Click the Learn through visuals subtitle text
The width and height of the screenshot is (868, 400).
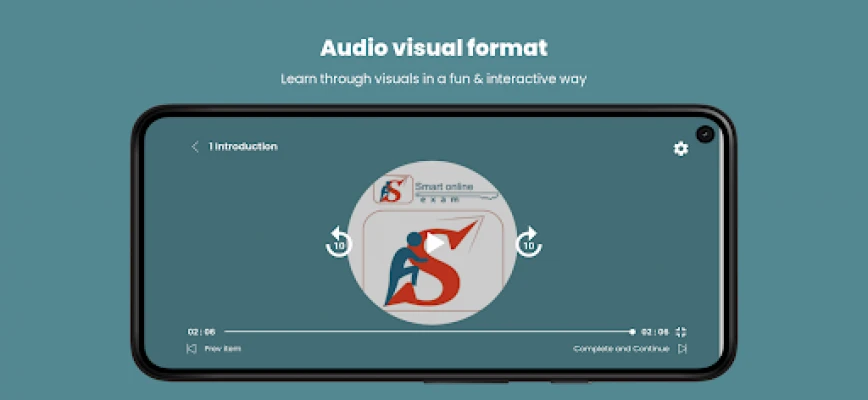tap(433, 79)
